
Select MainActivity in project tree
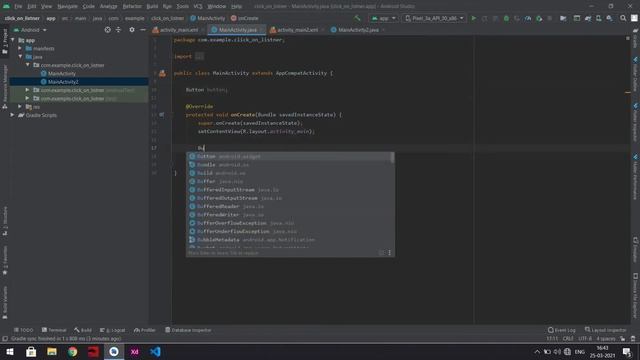pos(62,73)
